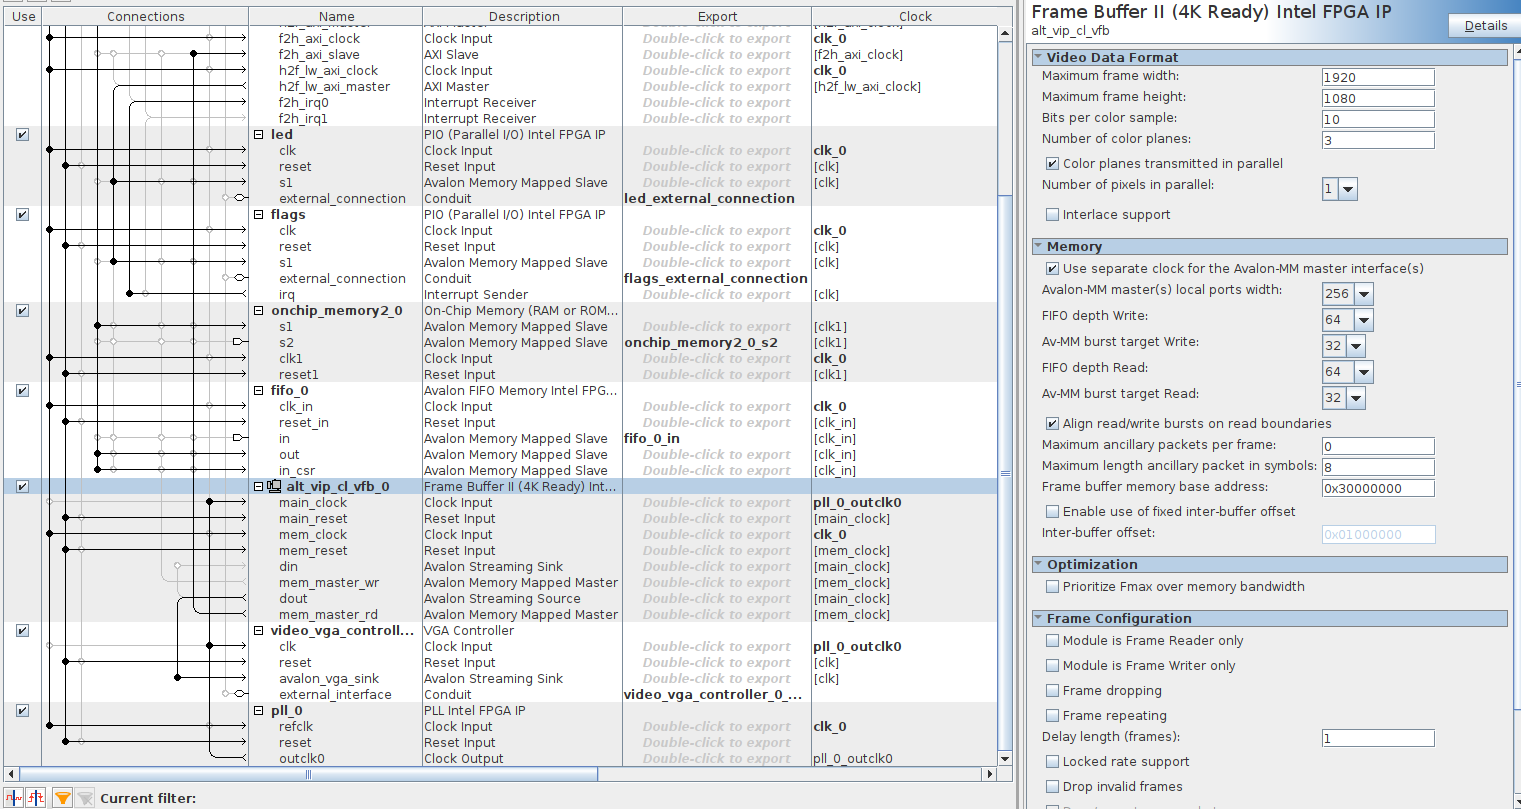Click the connection circle for video_vga_controller external_interface
This screenshot has height=809, width=1521.
(x=225, y=693)
